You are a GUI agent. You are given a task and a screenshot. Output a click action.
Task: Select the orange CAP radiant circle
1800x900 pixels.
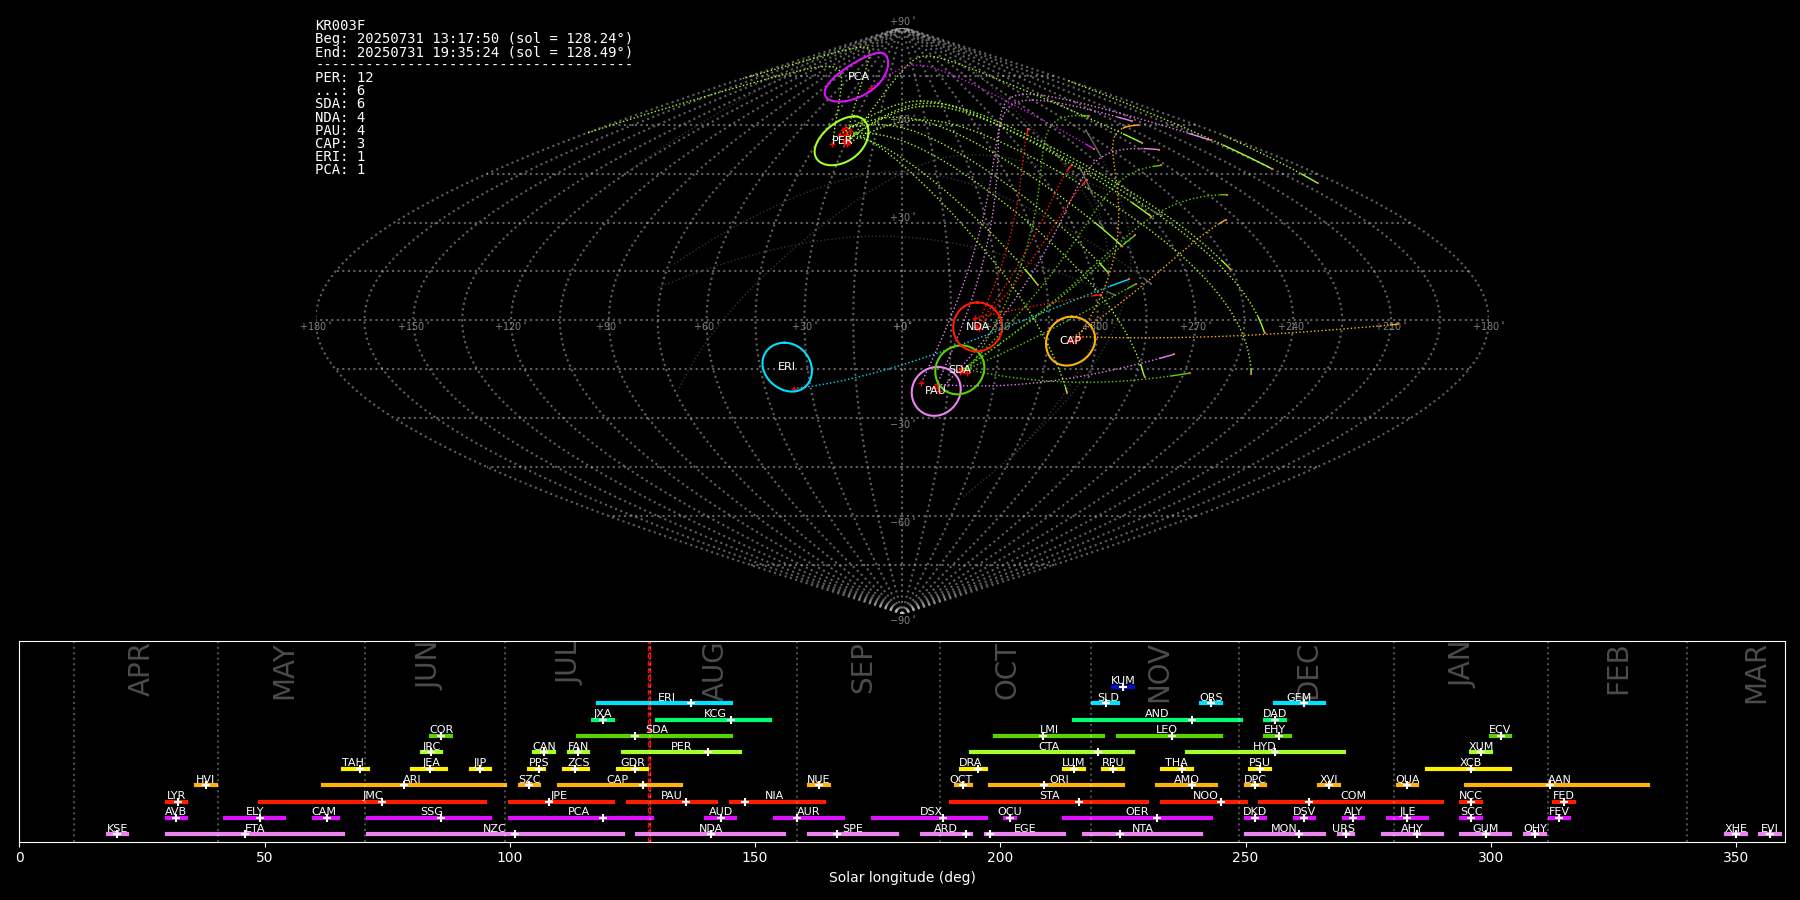pyautogui.click(x=1070, y=341)
